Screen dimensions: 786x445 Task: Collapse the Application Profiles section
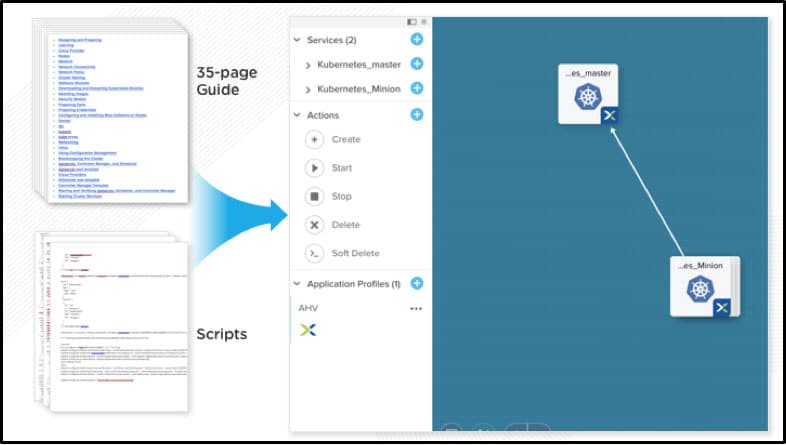297,285
